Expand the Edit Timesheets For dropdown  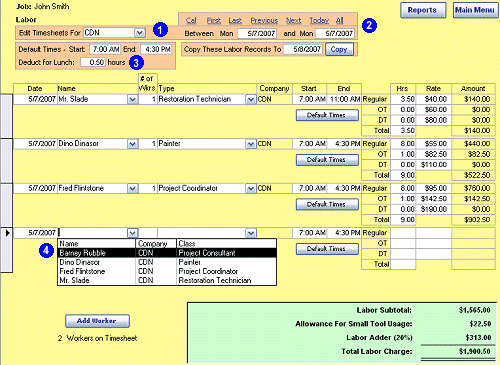click(140, 33)
